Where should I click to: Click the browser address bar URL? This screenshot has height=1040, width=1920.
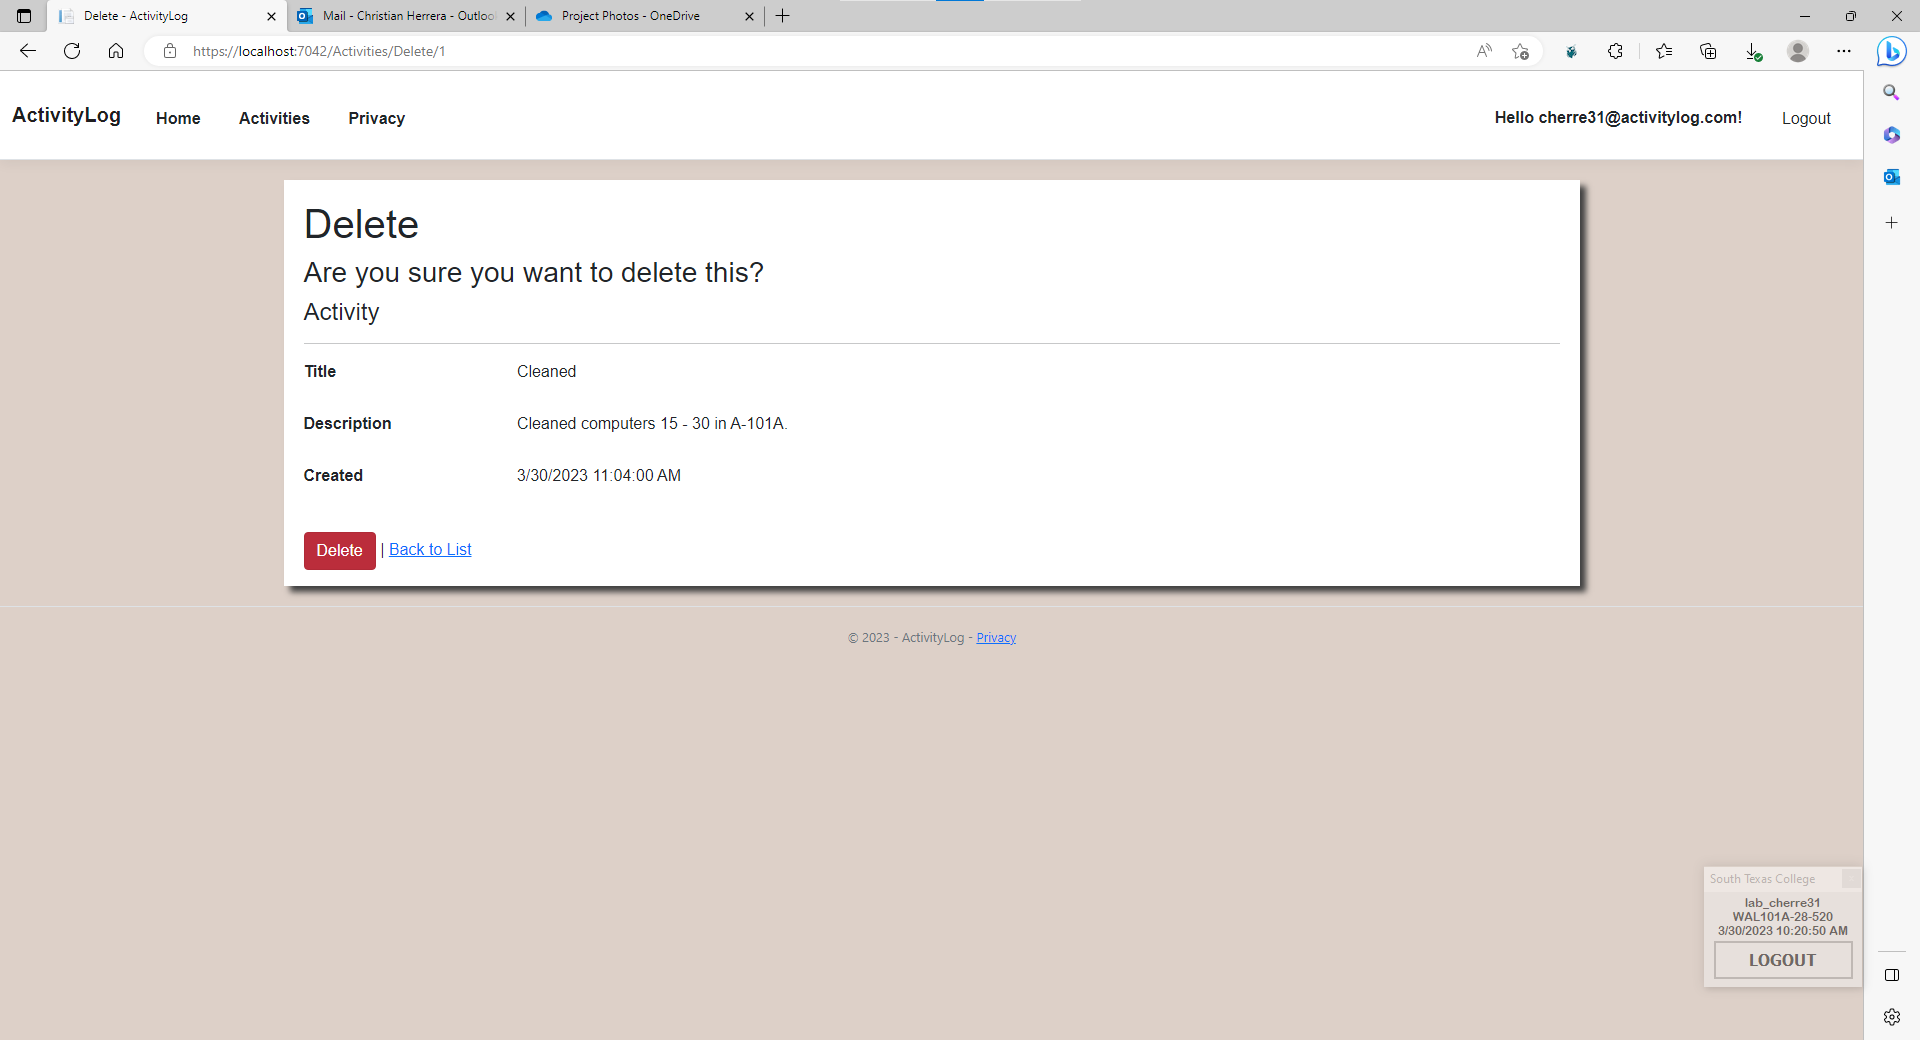[319, 51]
